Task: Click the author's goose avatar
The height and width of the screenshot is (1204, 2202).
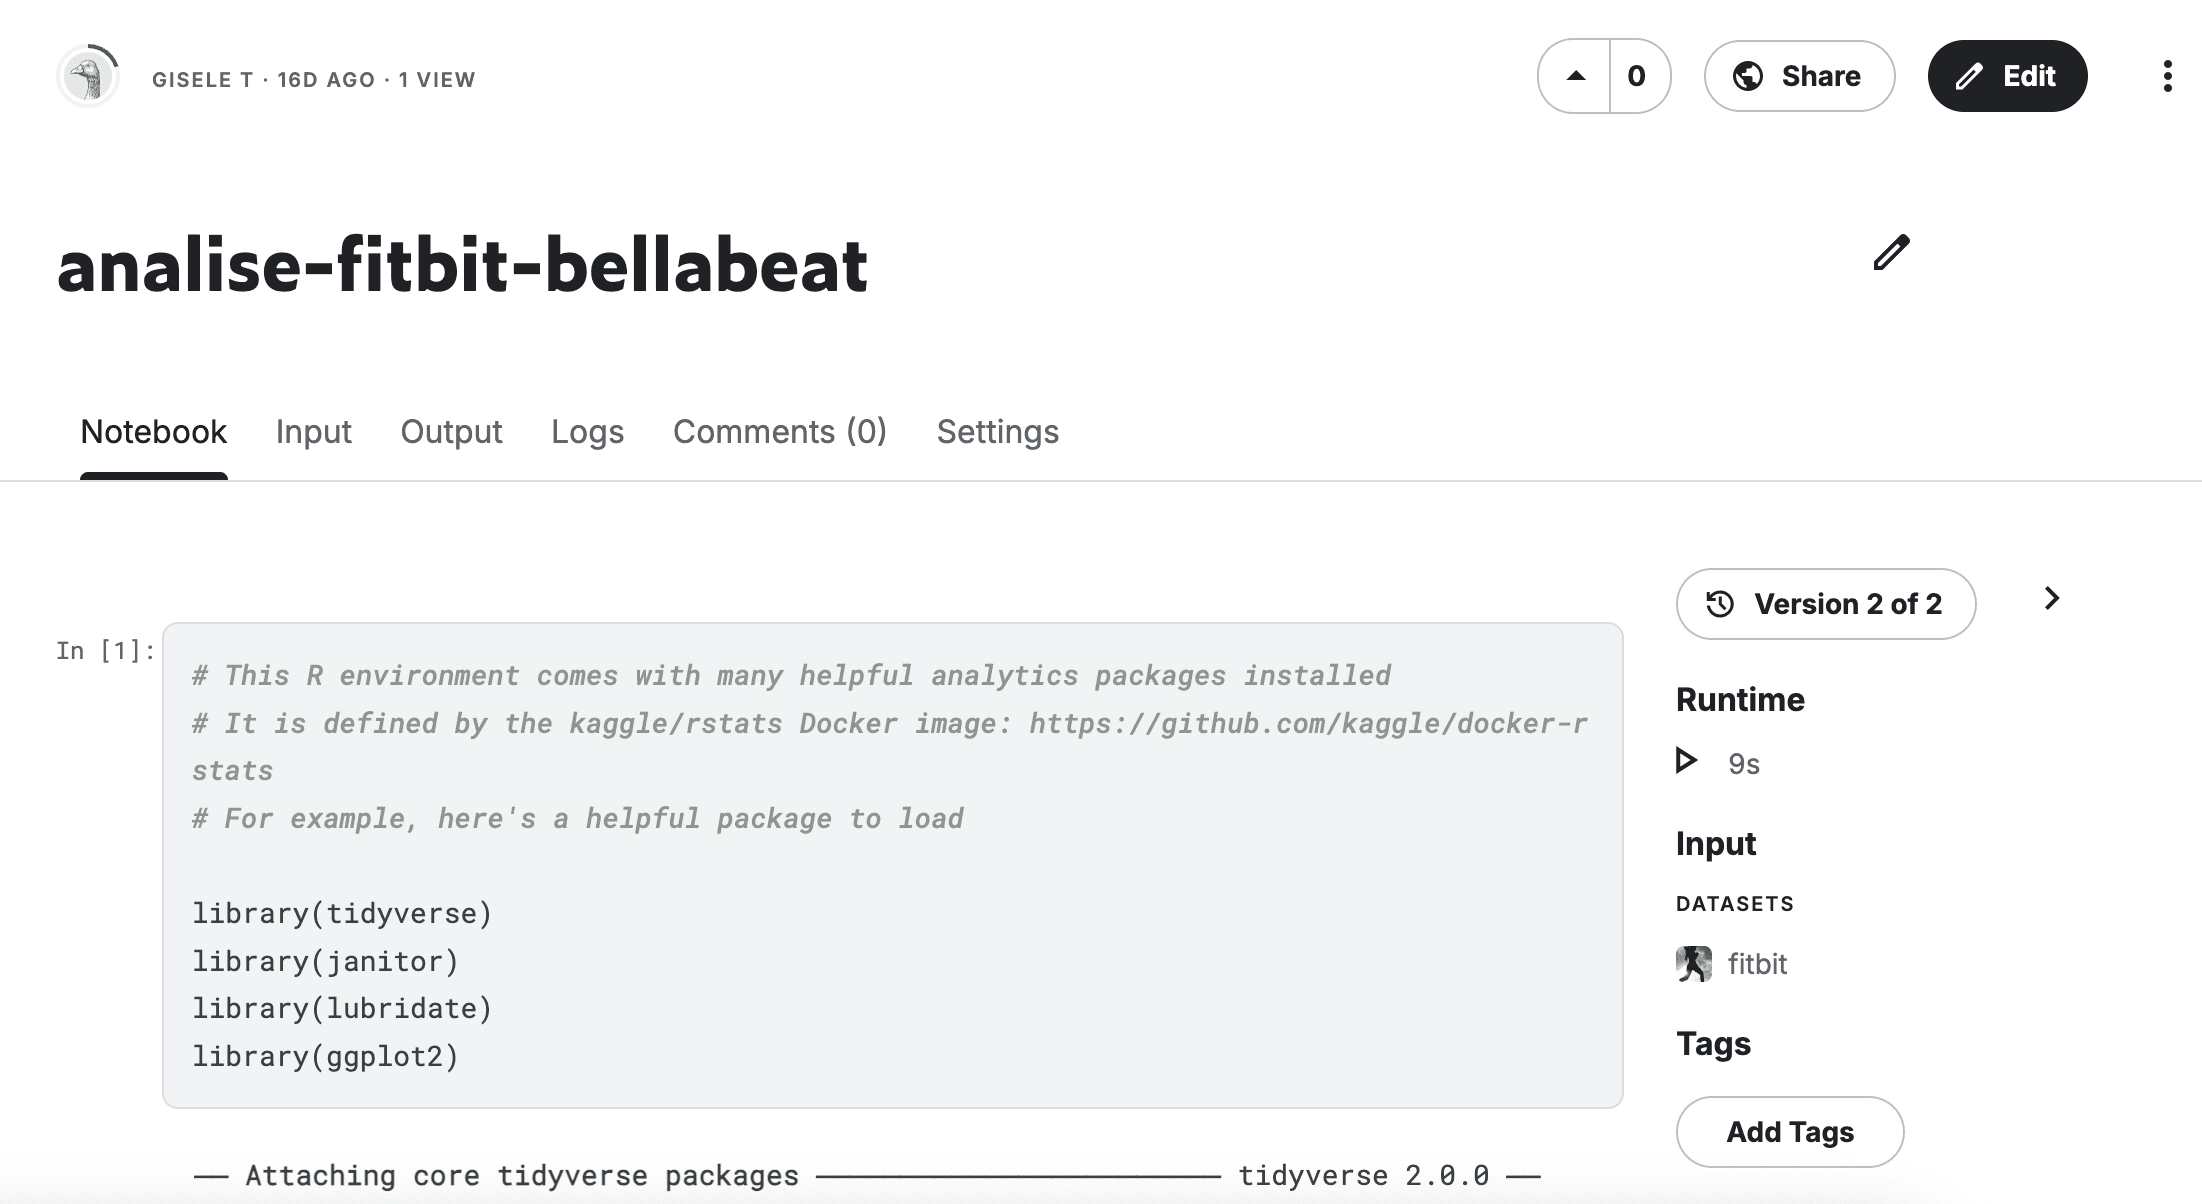Action: 88,76
